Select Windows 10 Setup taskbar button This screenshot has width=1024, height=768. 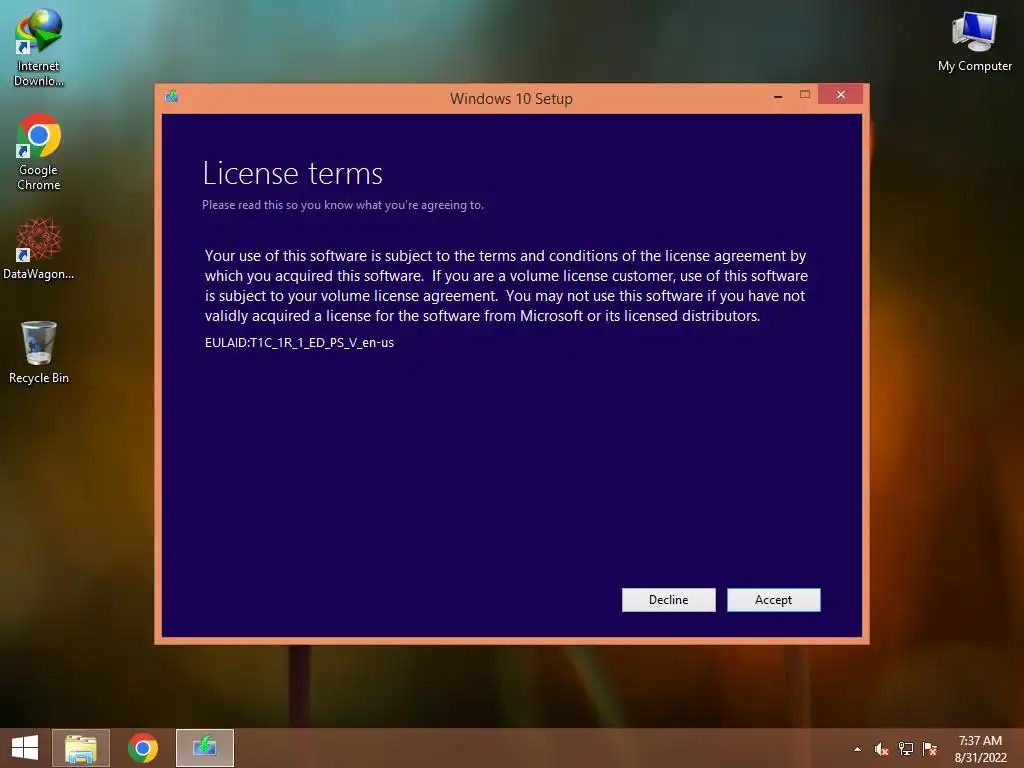[204, 748]
